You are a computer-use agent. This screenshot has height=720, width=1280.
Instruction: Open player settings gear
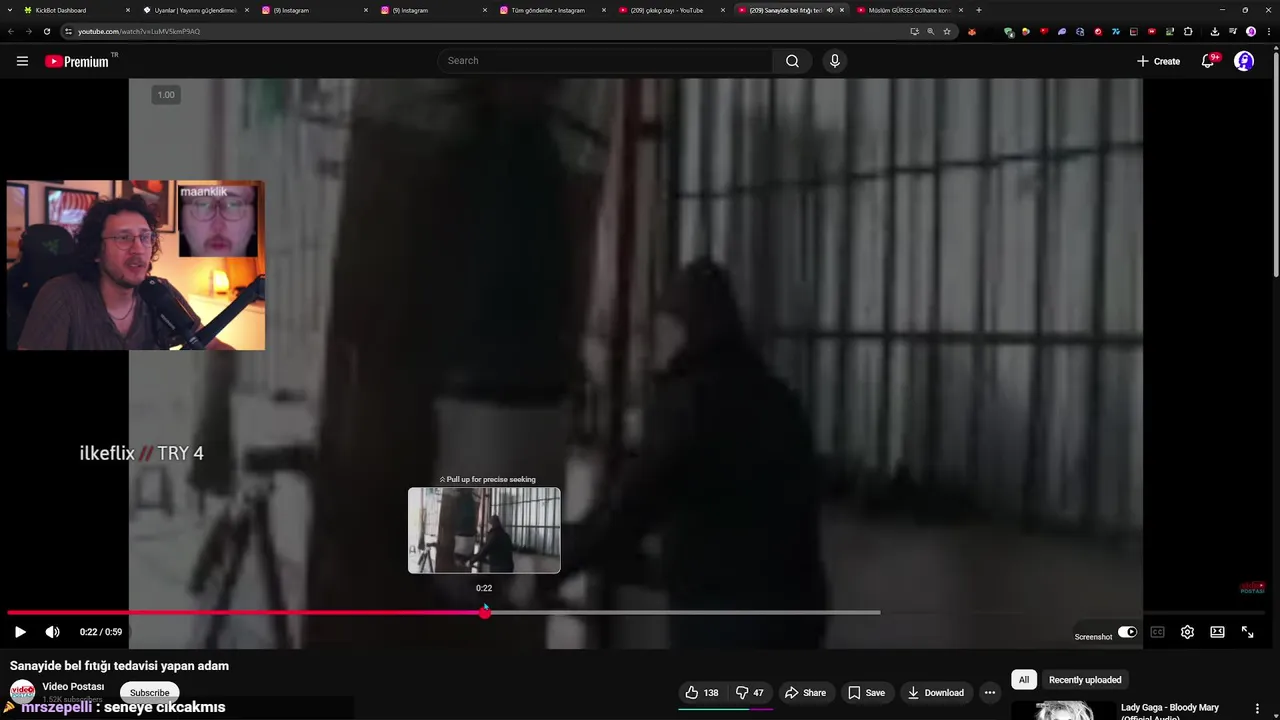(x=1187, y=632)
